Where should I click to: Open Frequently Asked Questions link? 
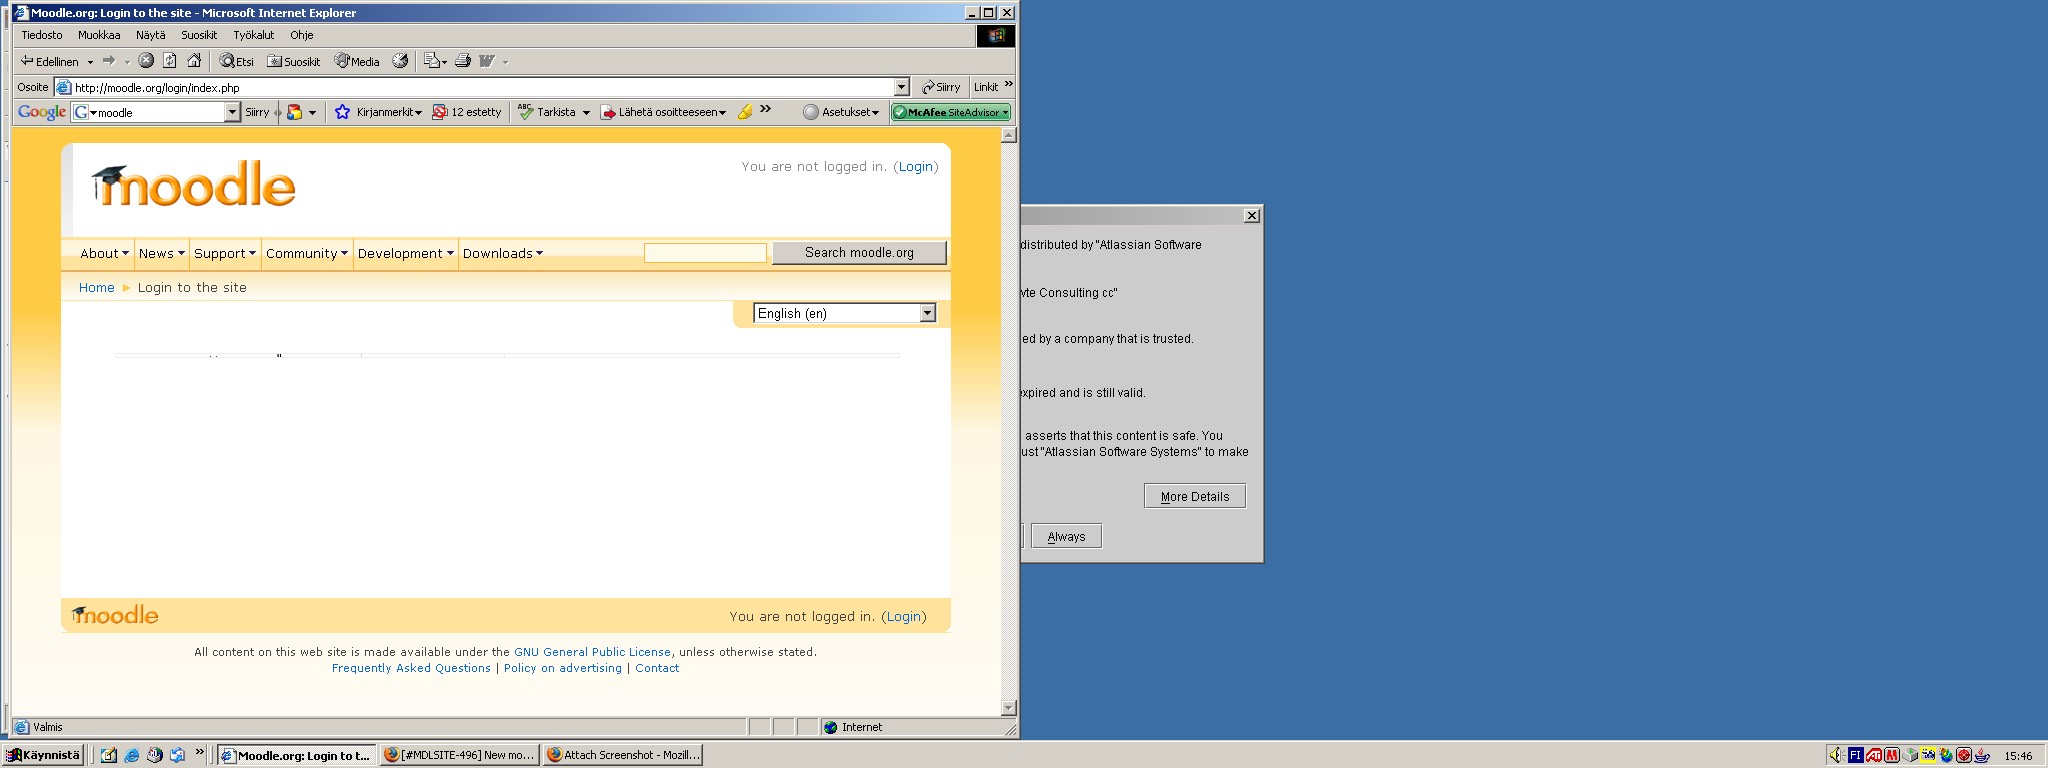click(411, 668)
